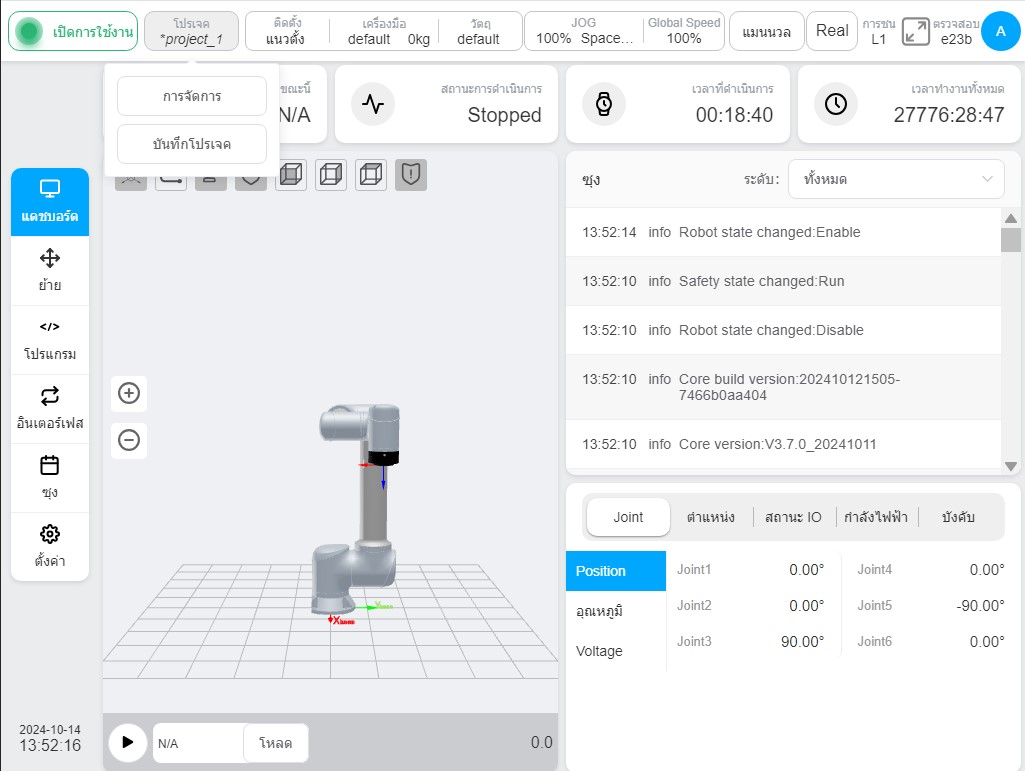1025x771 pixels.
Task: Click the บันทึกโปรเจค save project button
Action: (192, 144)
